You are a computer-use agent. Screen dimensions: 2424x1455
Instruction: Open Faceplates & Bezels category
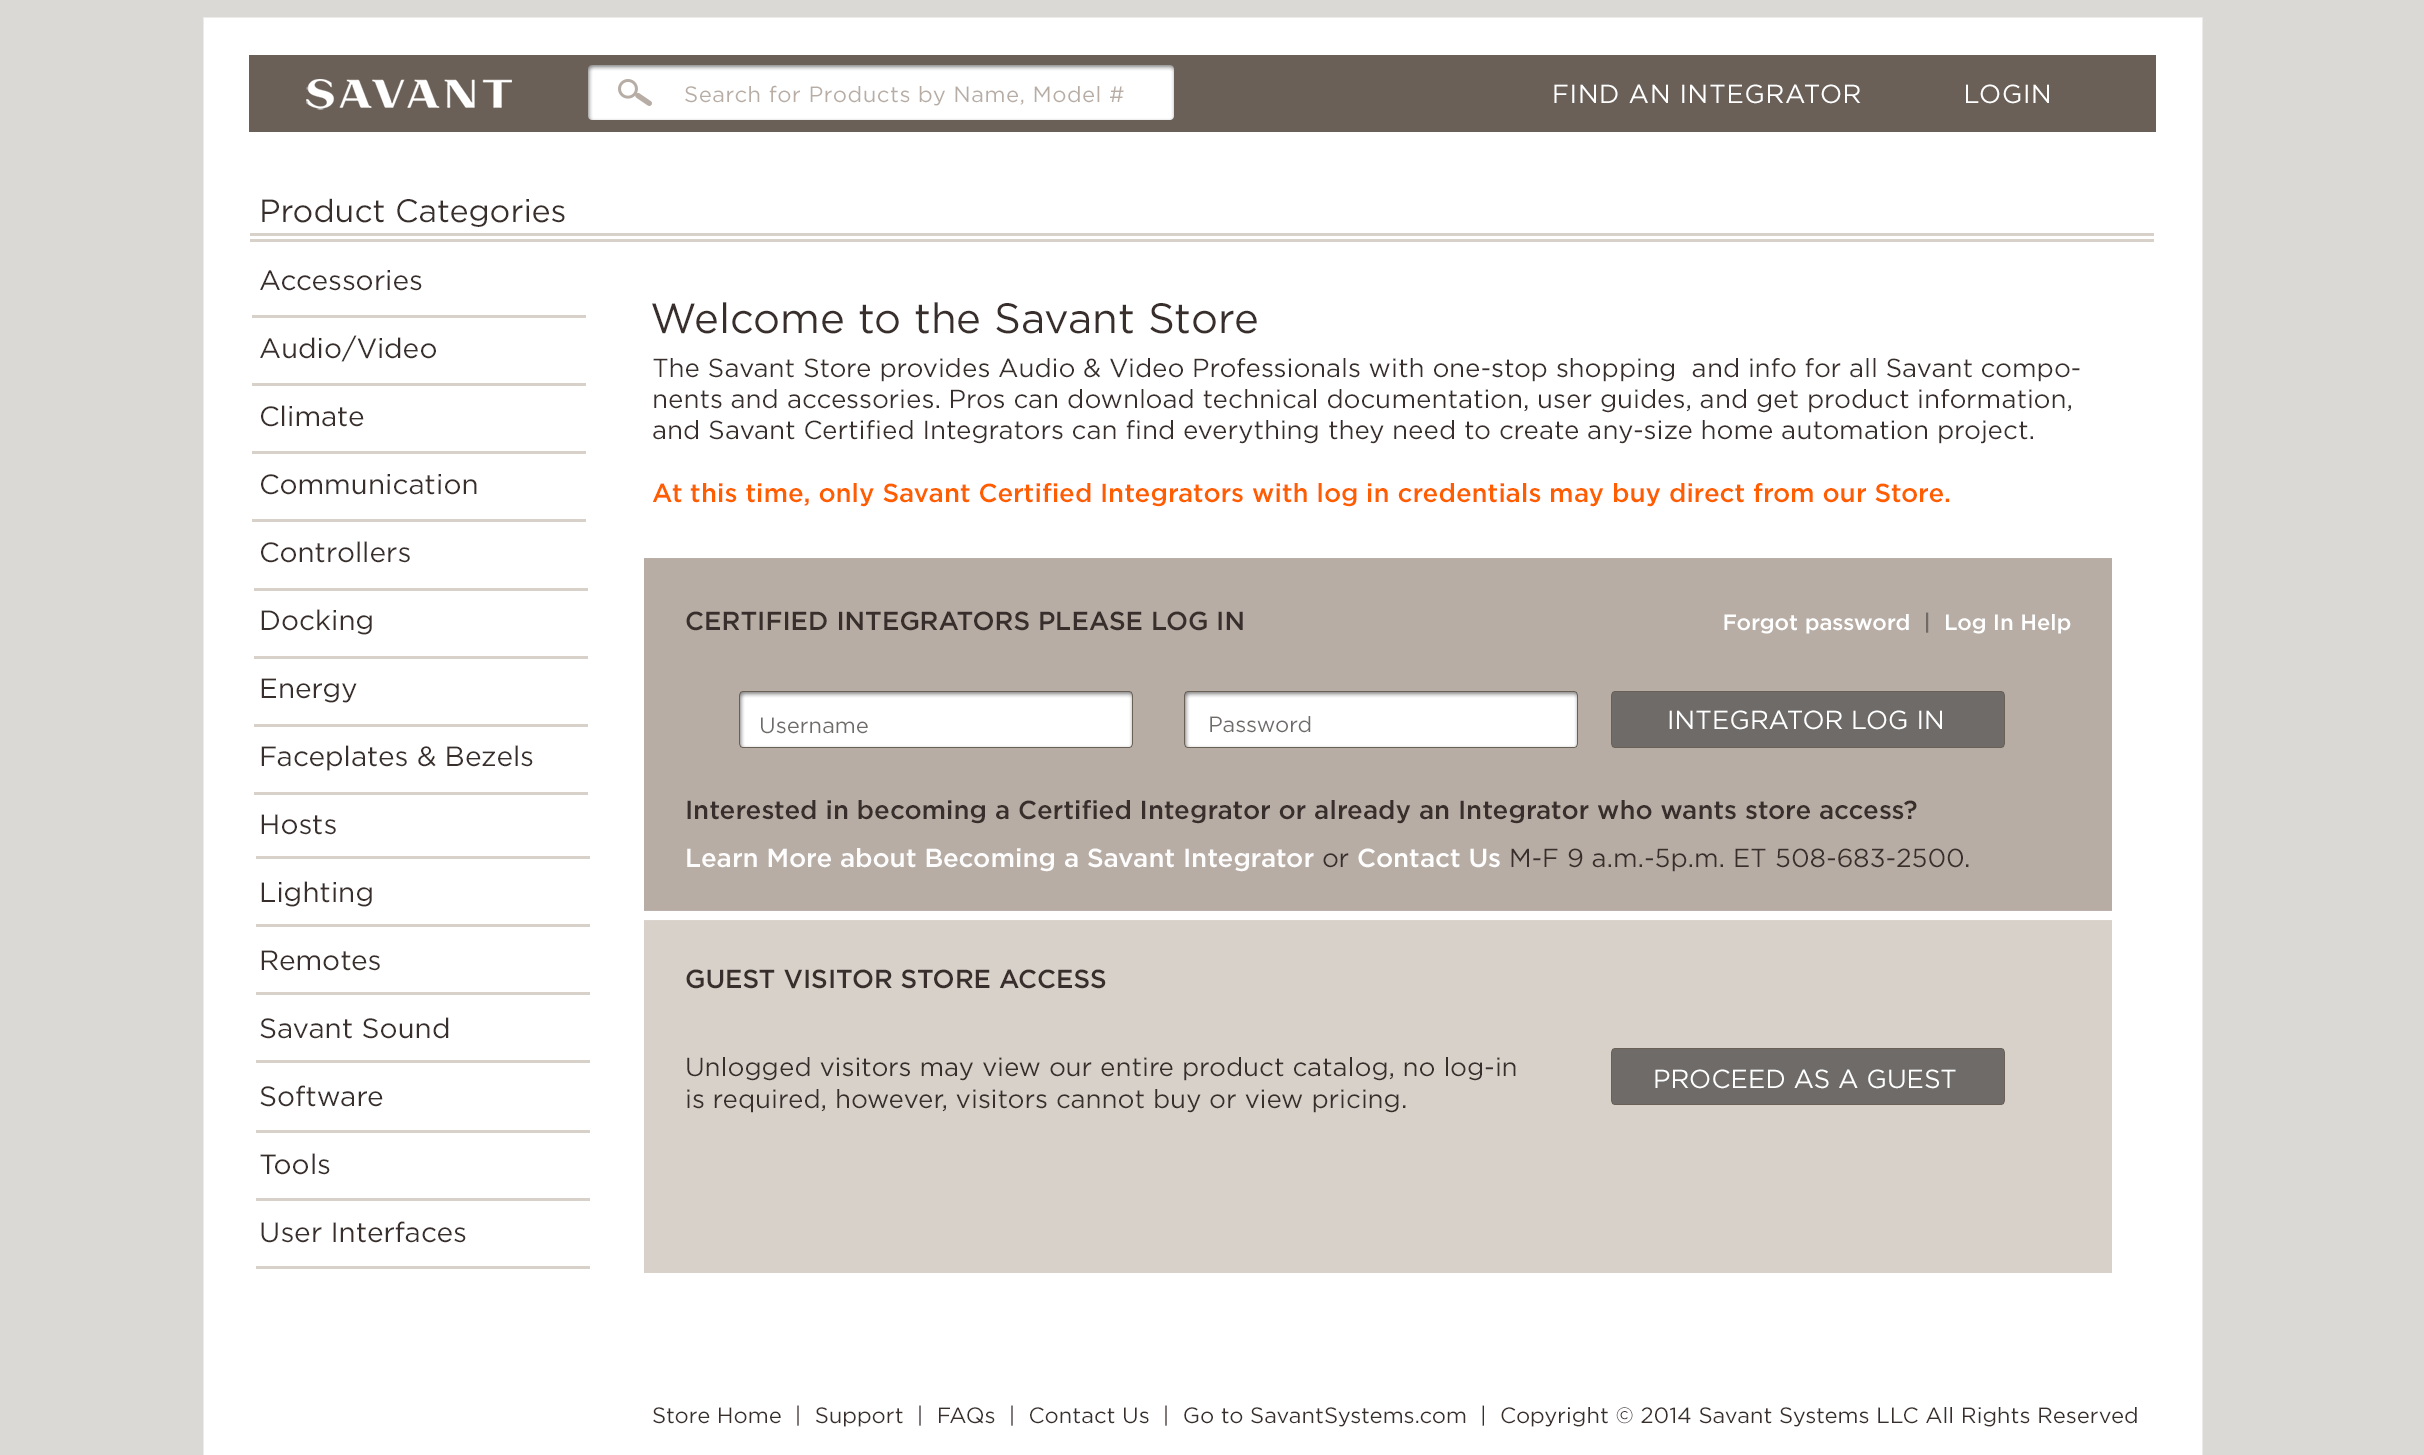(396, 756)
